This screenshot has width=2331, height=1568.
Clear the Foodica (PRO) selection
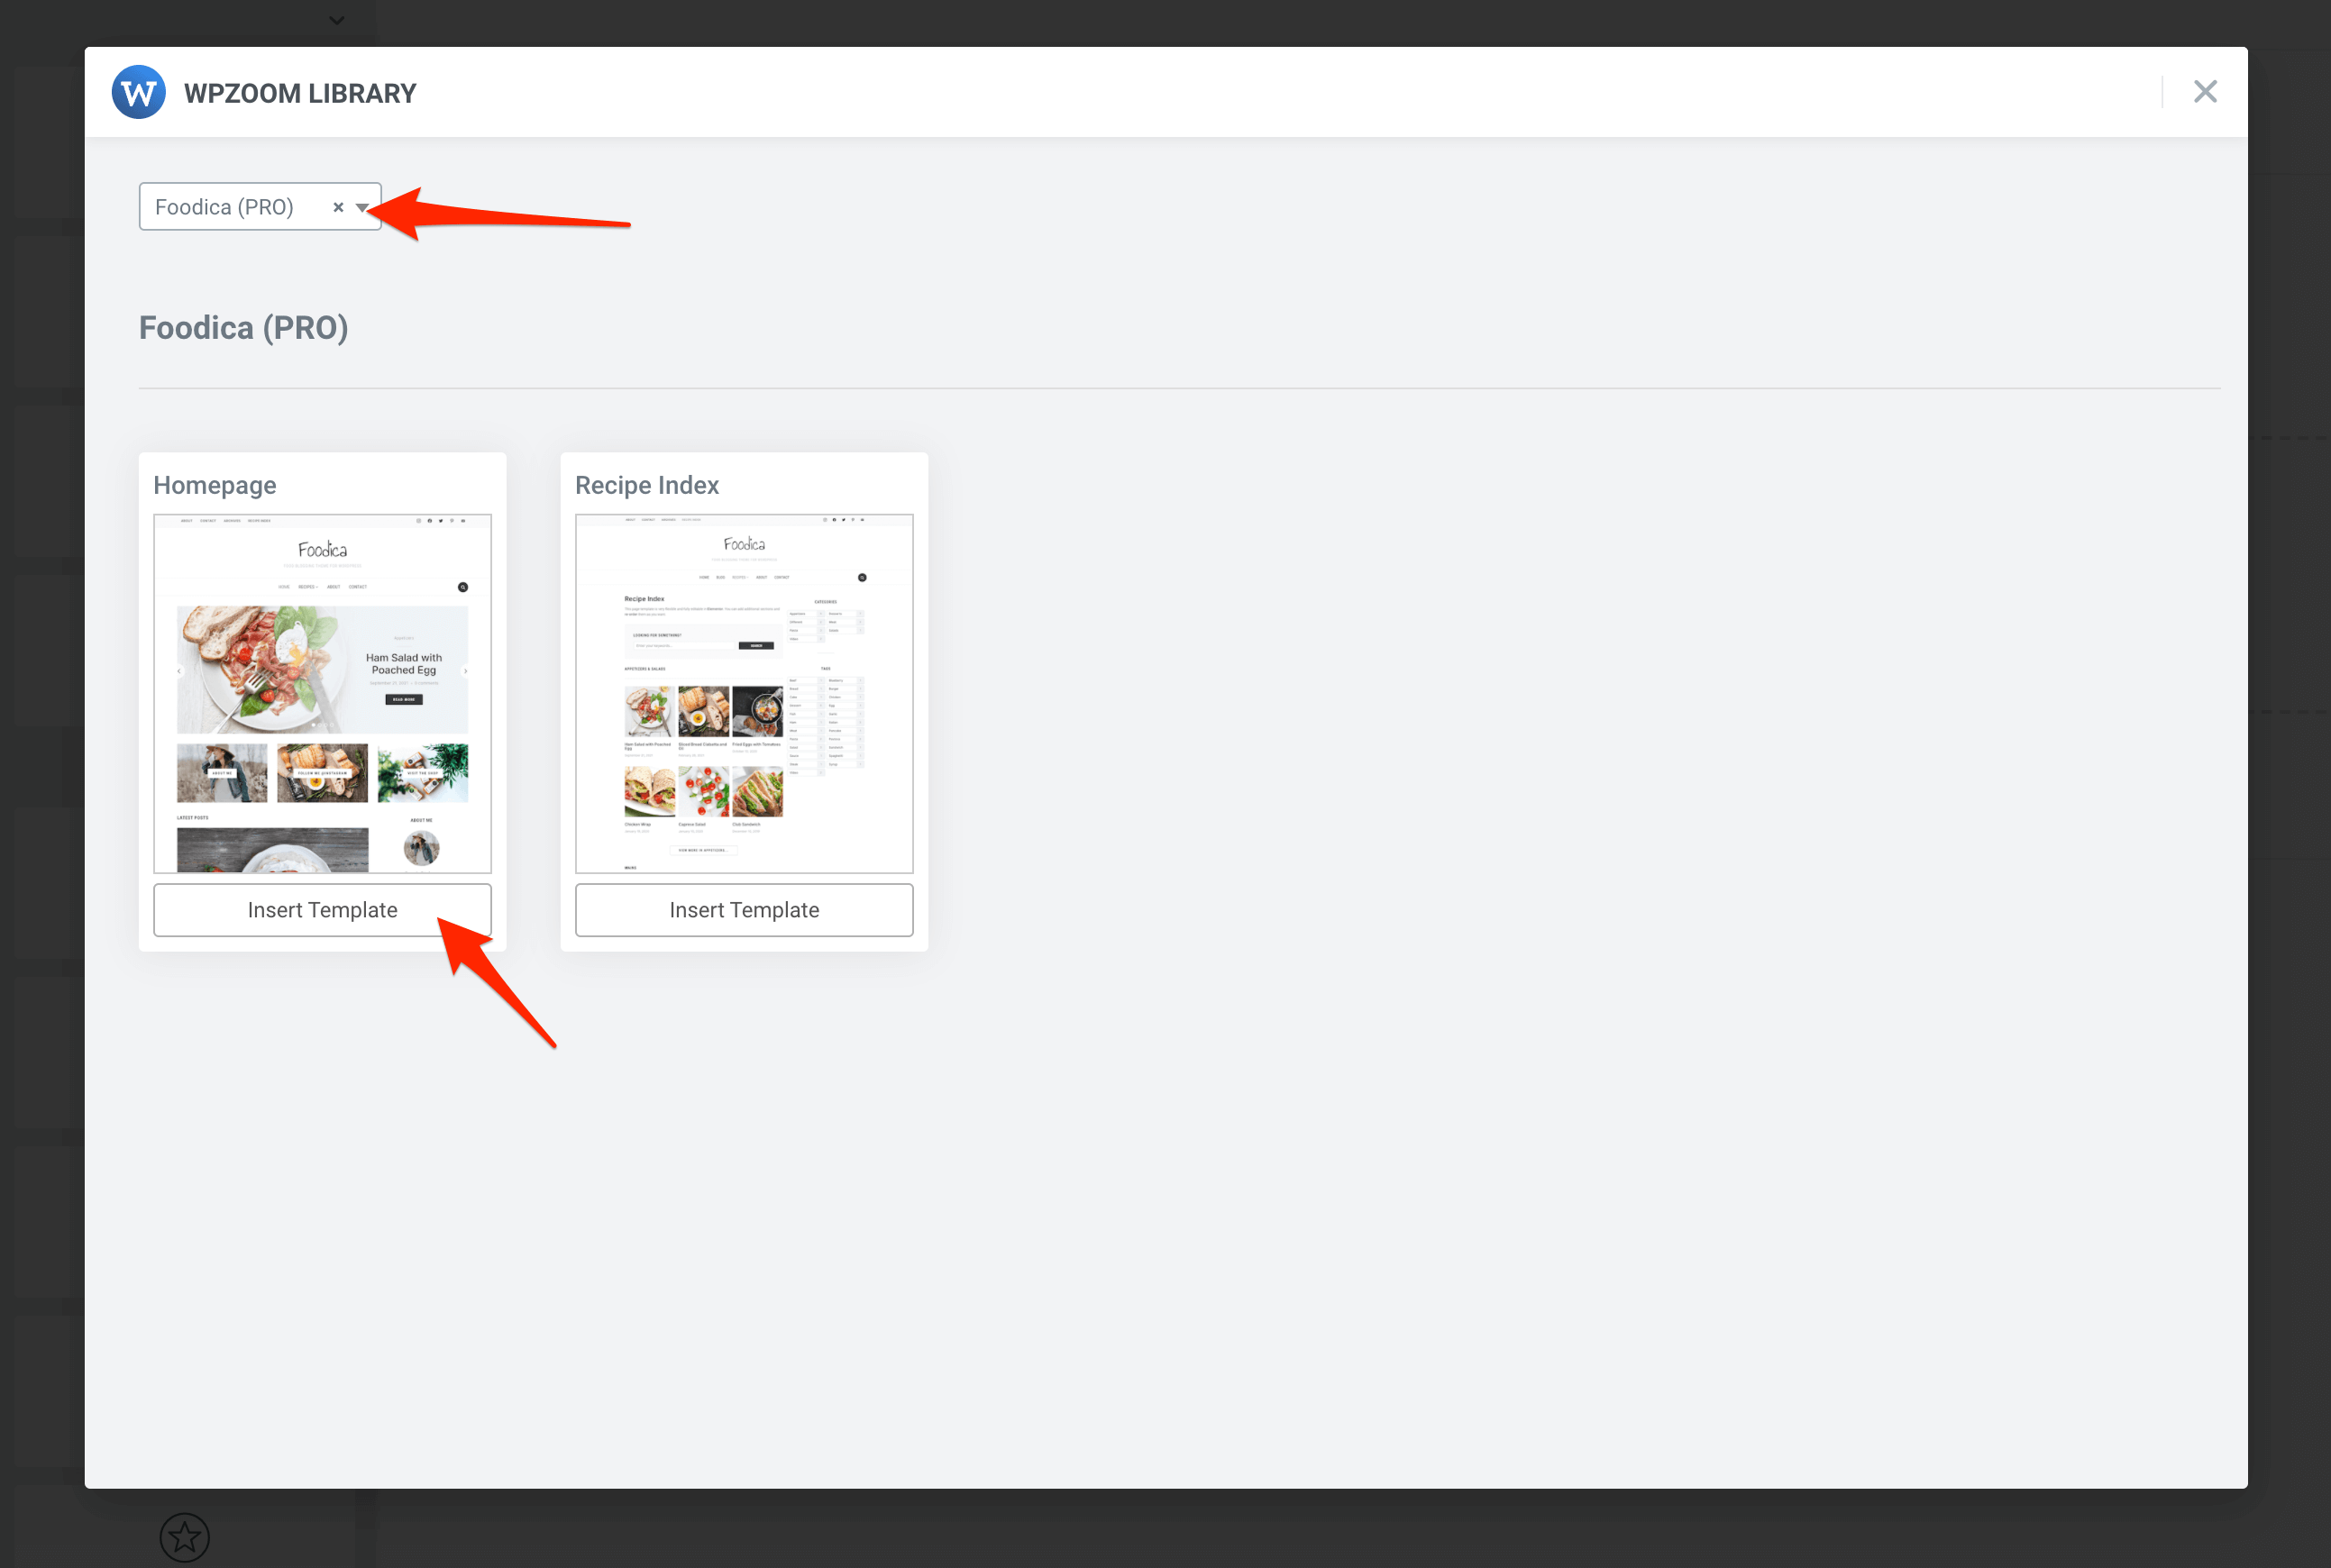338,207
